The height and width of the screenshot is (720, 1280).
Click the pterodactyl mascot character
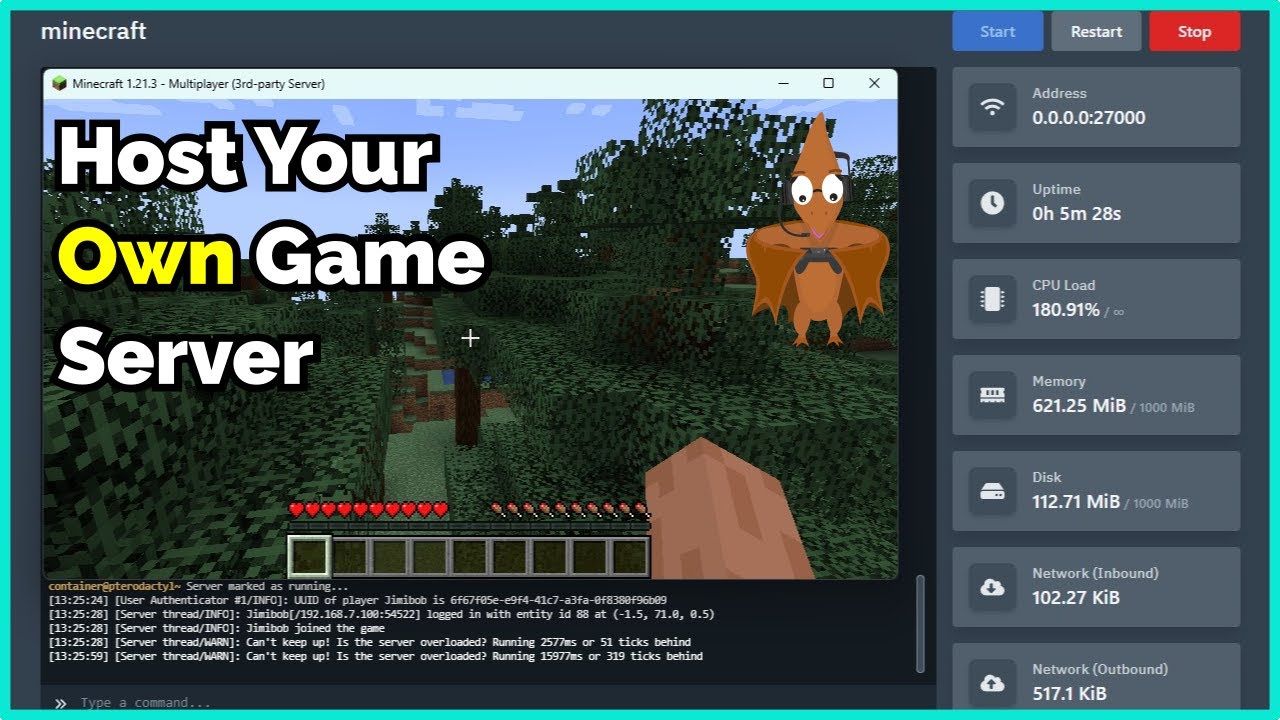818,229
